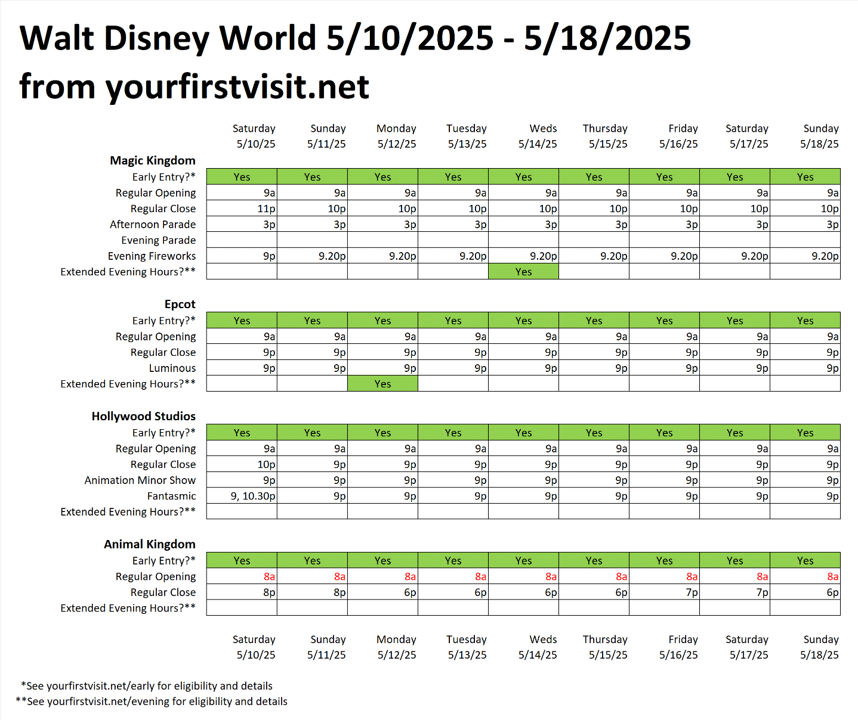Click Hollywood Studios Early Entry 'Yes' on Thursday 5/15

click(x=594, y=433)
